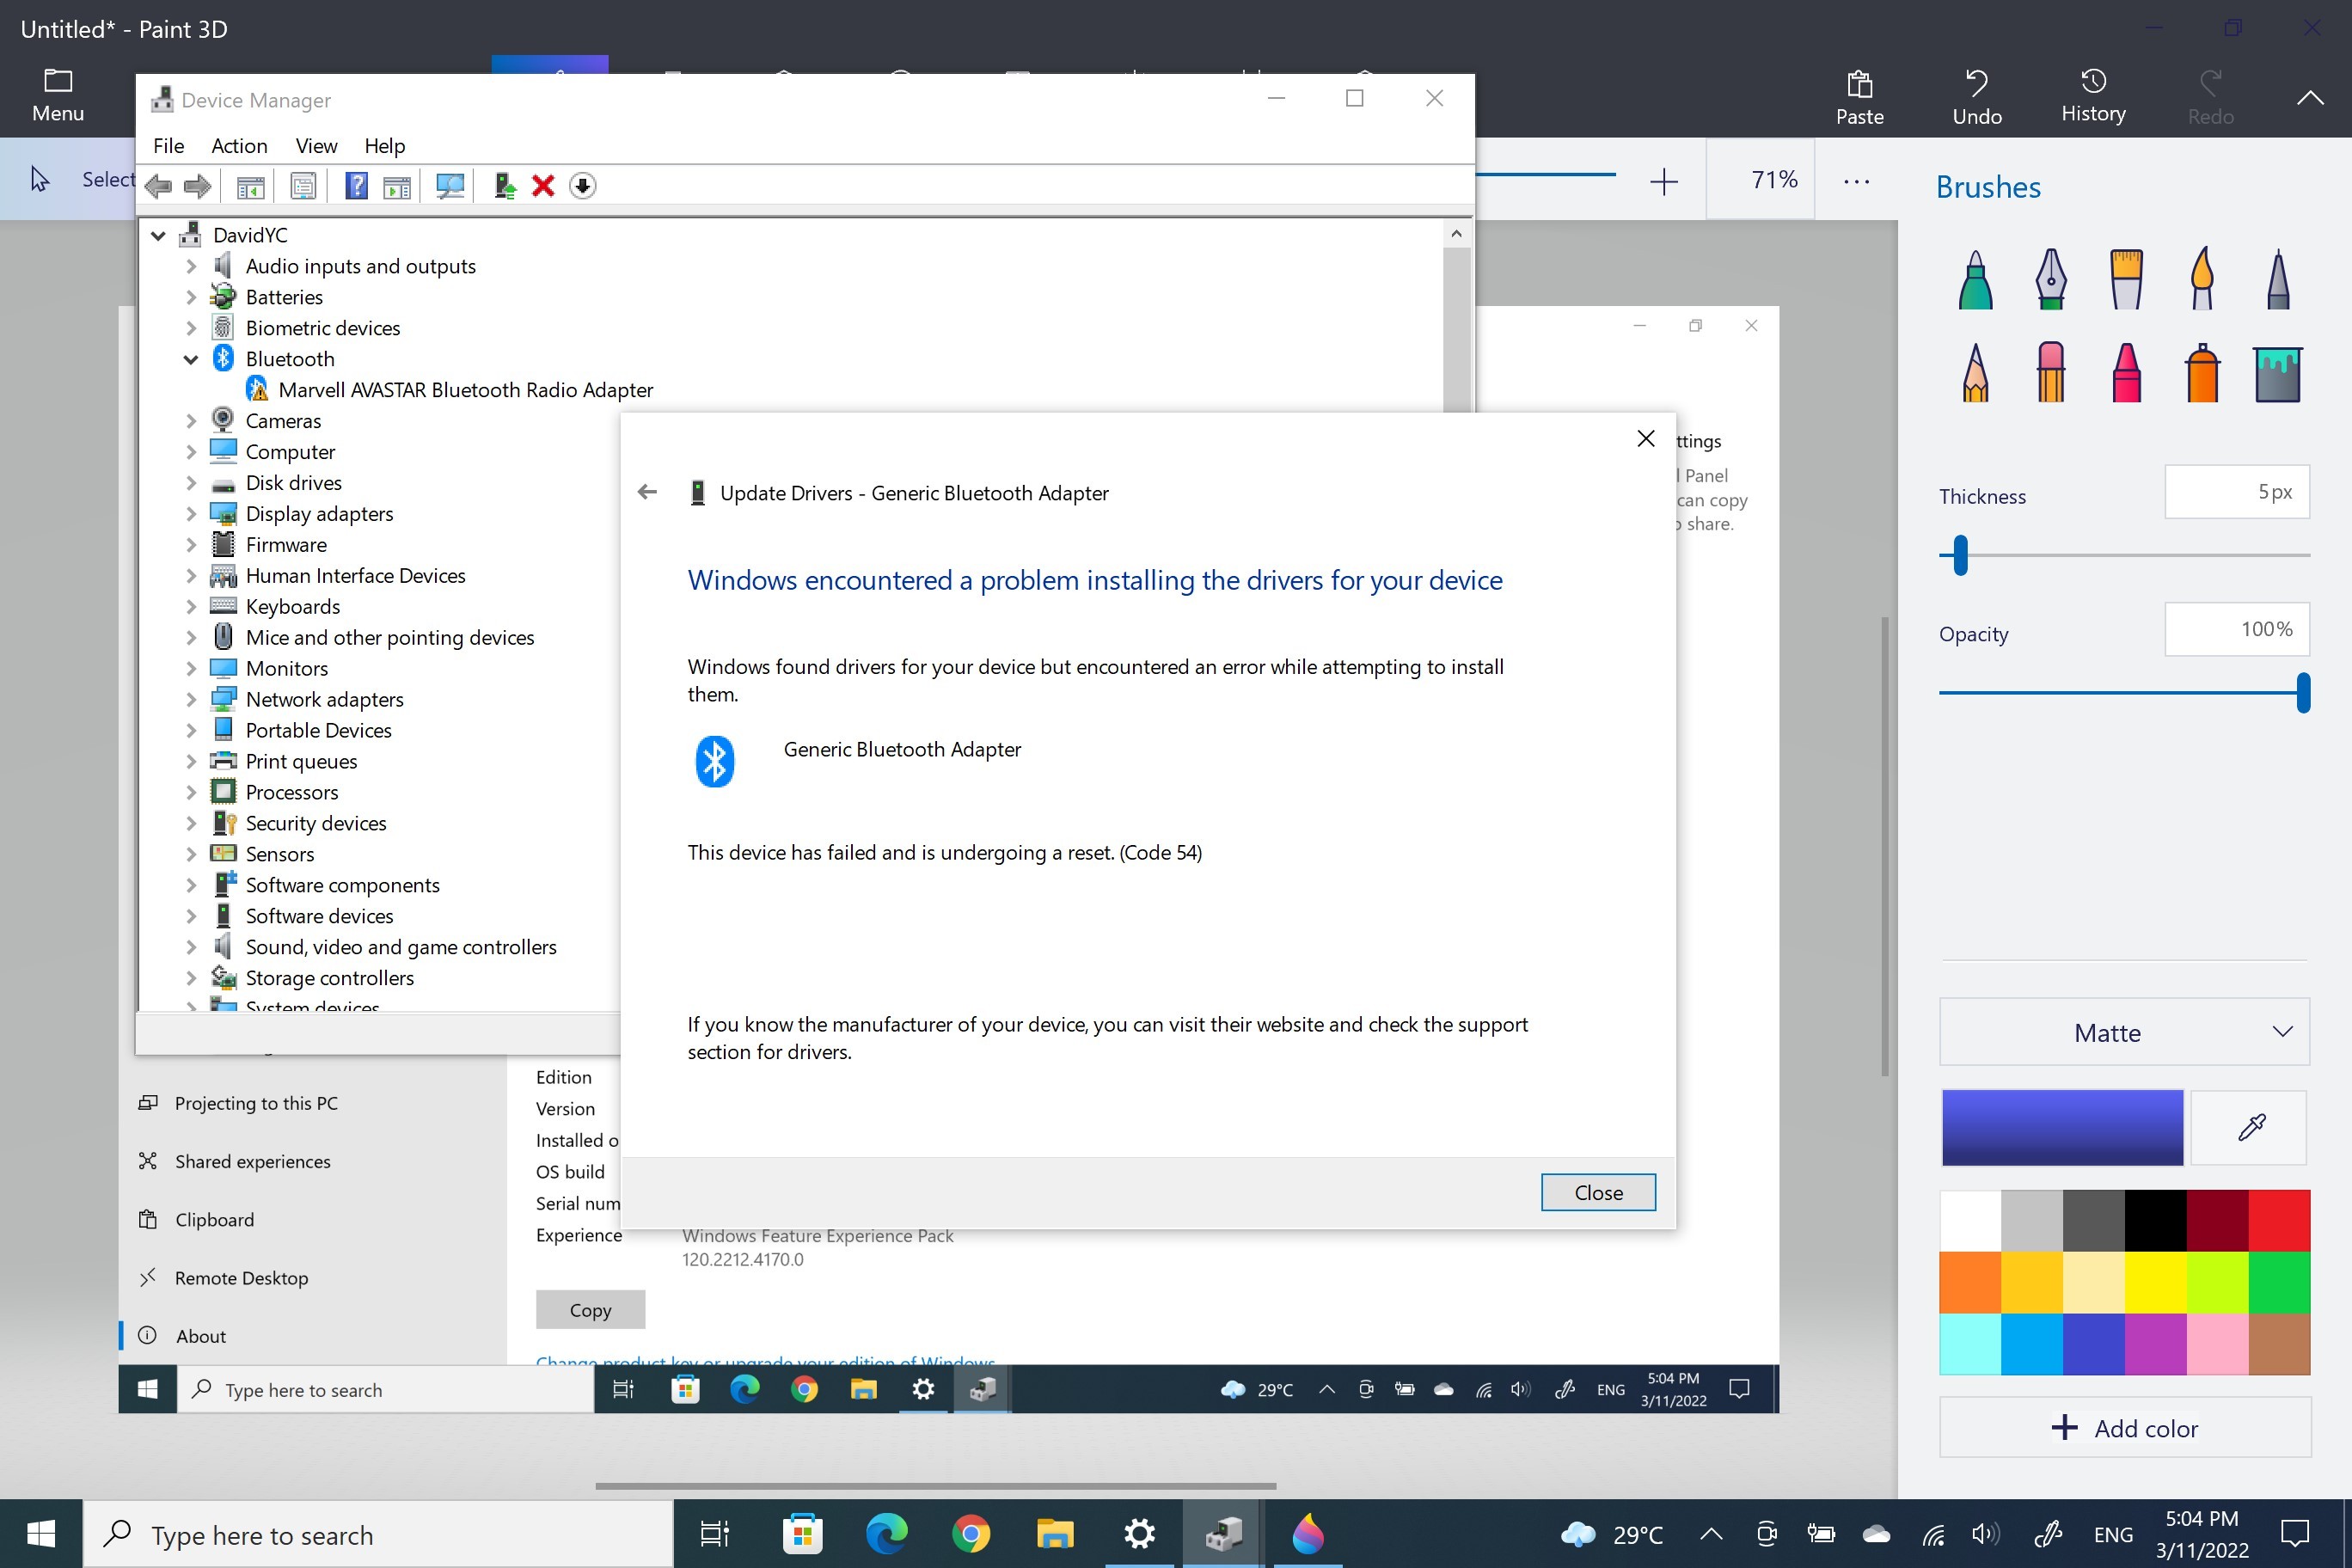Select the Oil brush

2126,279
